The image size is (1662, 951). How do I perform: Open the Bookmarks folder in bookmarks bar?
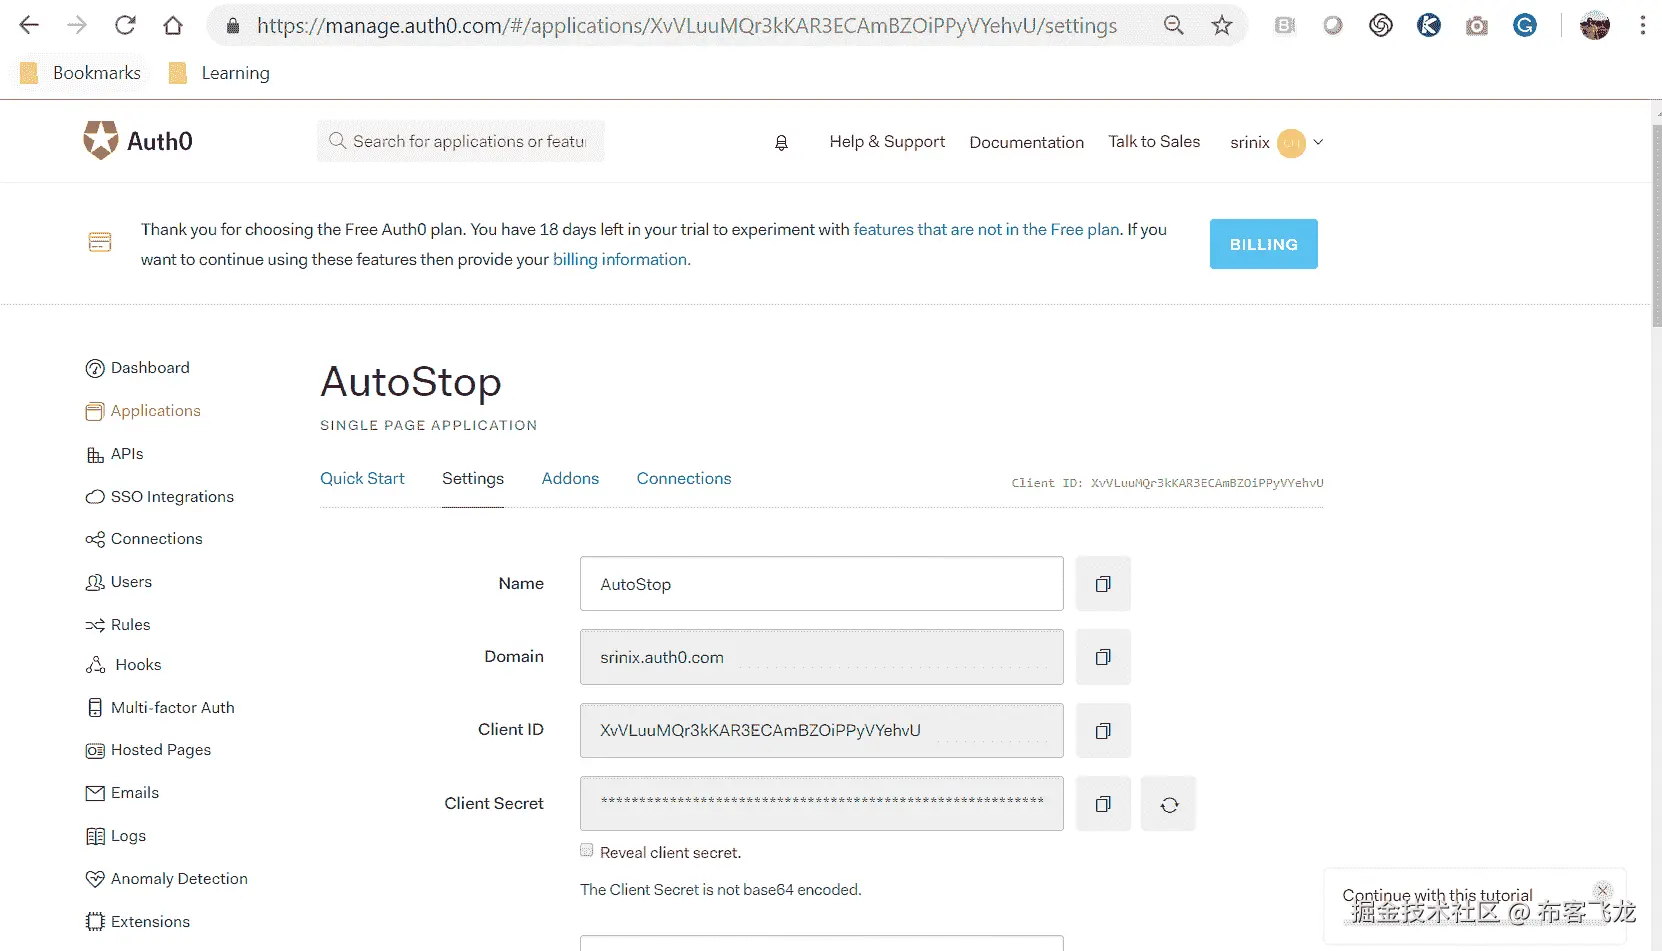81,73
